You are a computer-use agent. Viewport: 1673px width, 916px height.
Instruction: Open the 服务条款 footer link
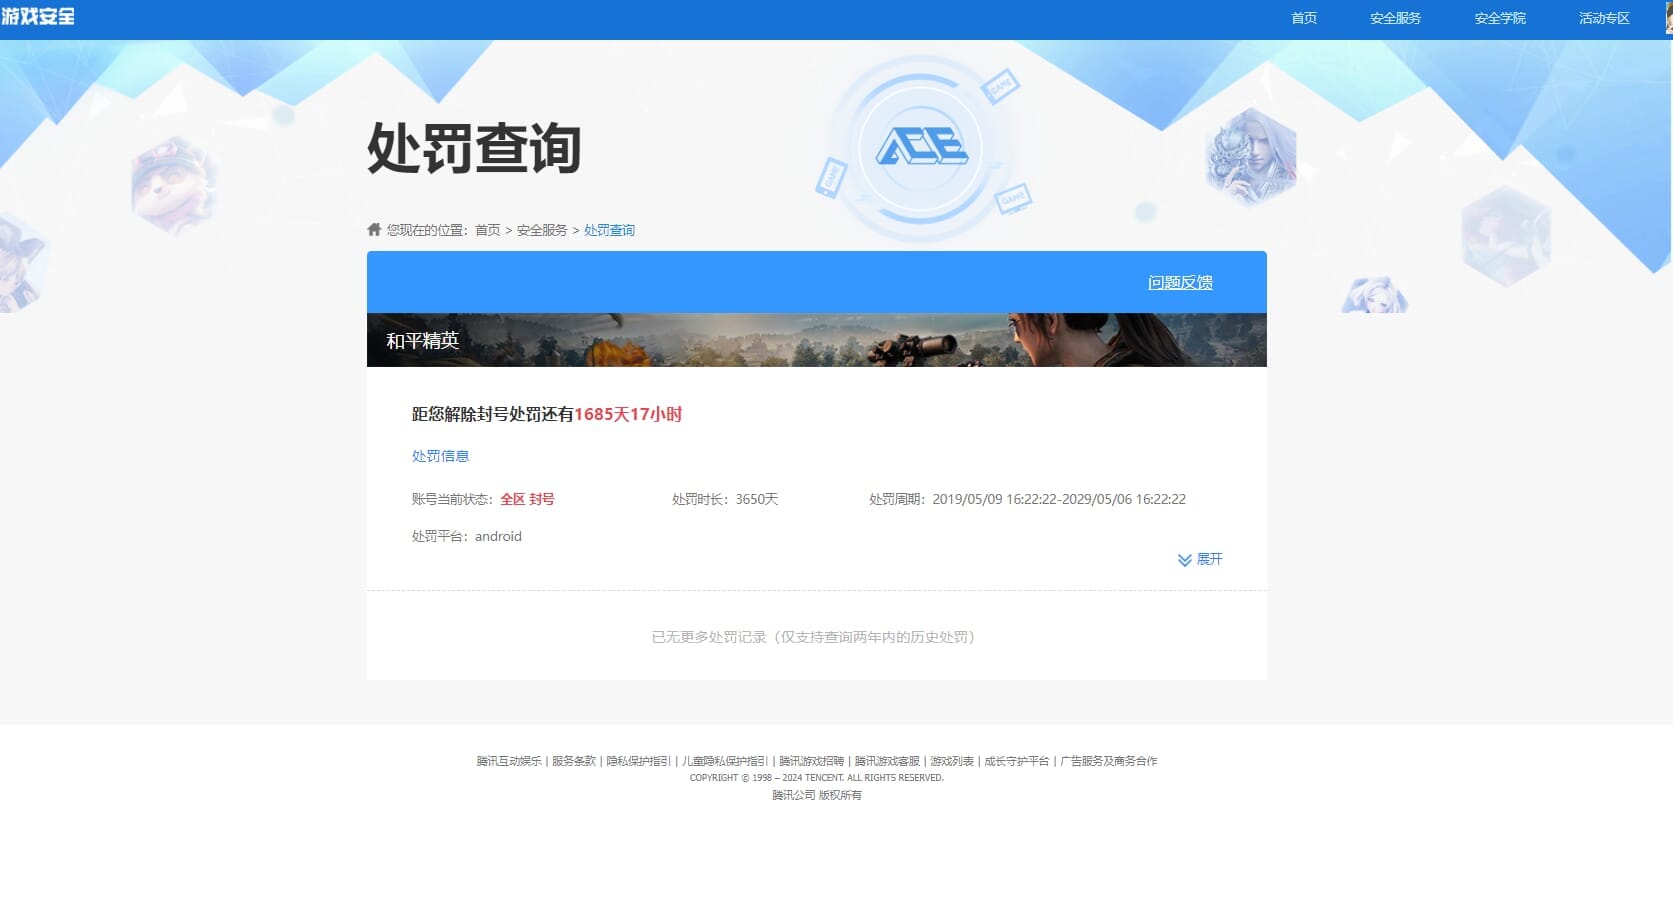(574, 761)
